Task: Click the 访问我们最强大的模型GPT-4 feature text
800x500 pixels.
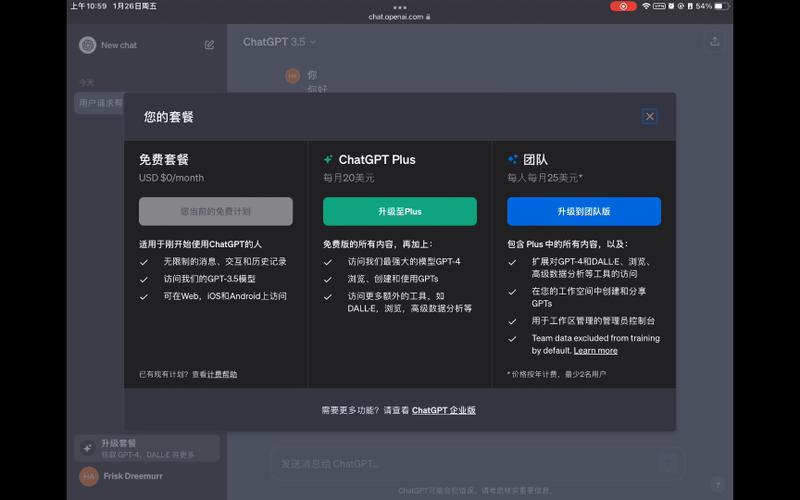Action: tap(404, 262)
